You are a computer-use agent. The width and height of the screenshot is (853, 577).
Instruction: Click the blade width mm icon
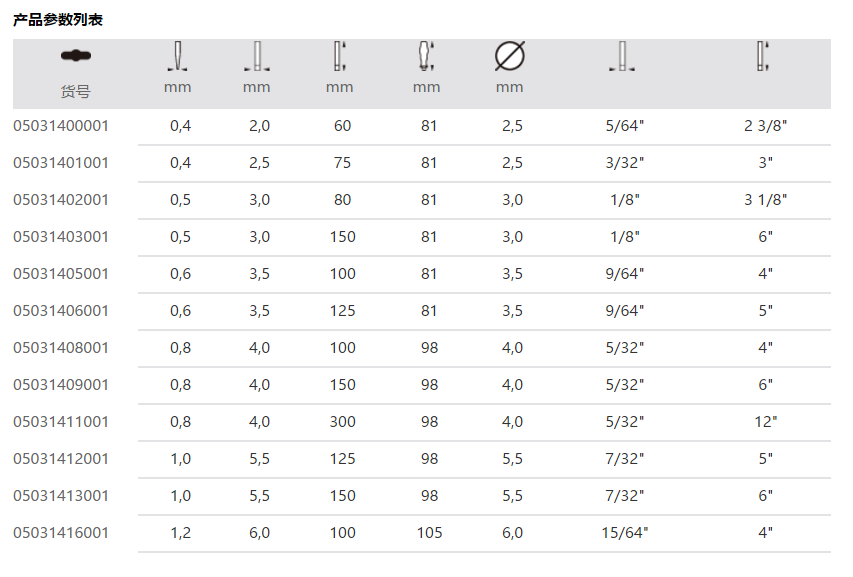[256, 57]
